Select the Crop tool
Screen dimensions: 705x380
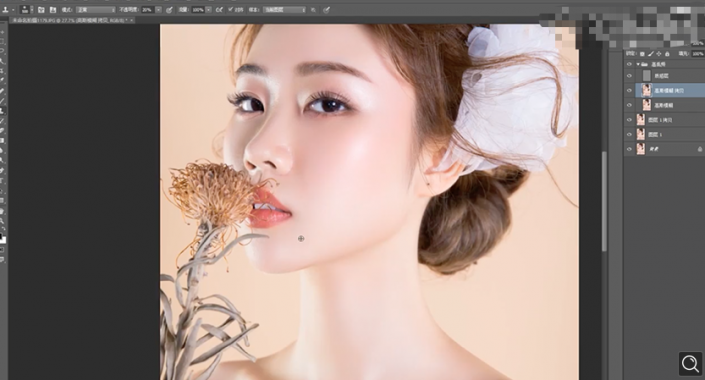[x=3, y=71]
